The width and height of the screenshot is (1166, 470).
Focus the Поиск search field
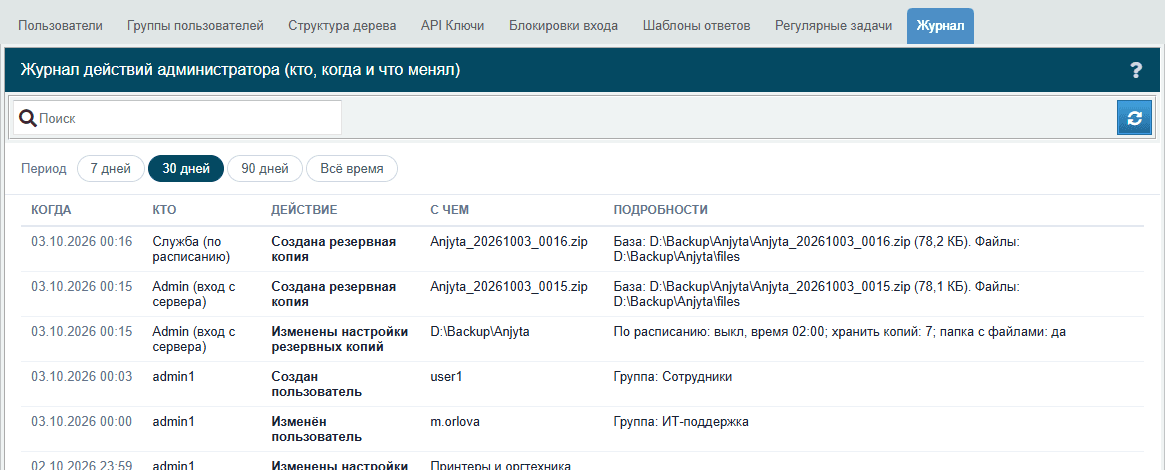(177, 118)
